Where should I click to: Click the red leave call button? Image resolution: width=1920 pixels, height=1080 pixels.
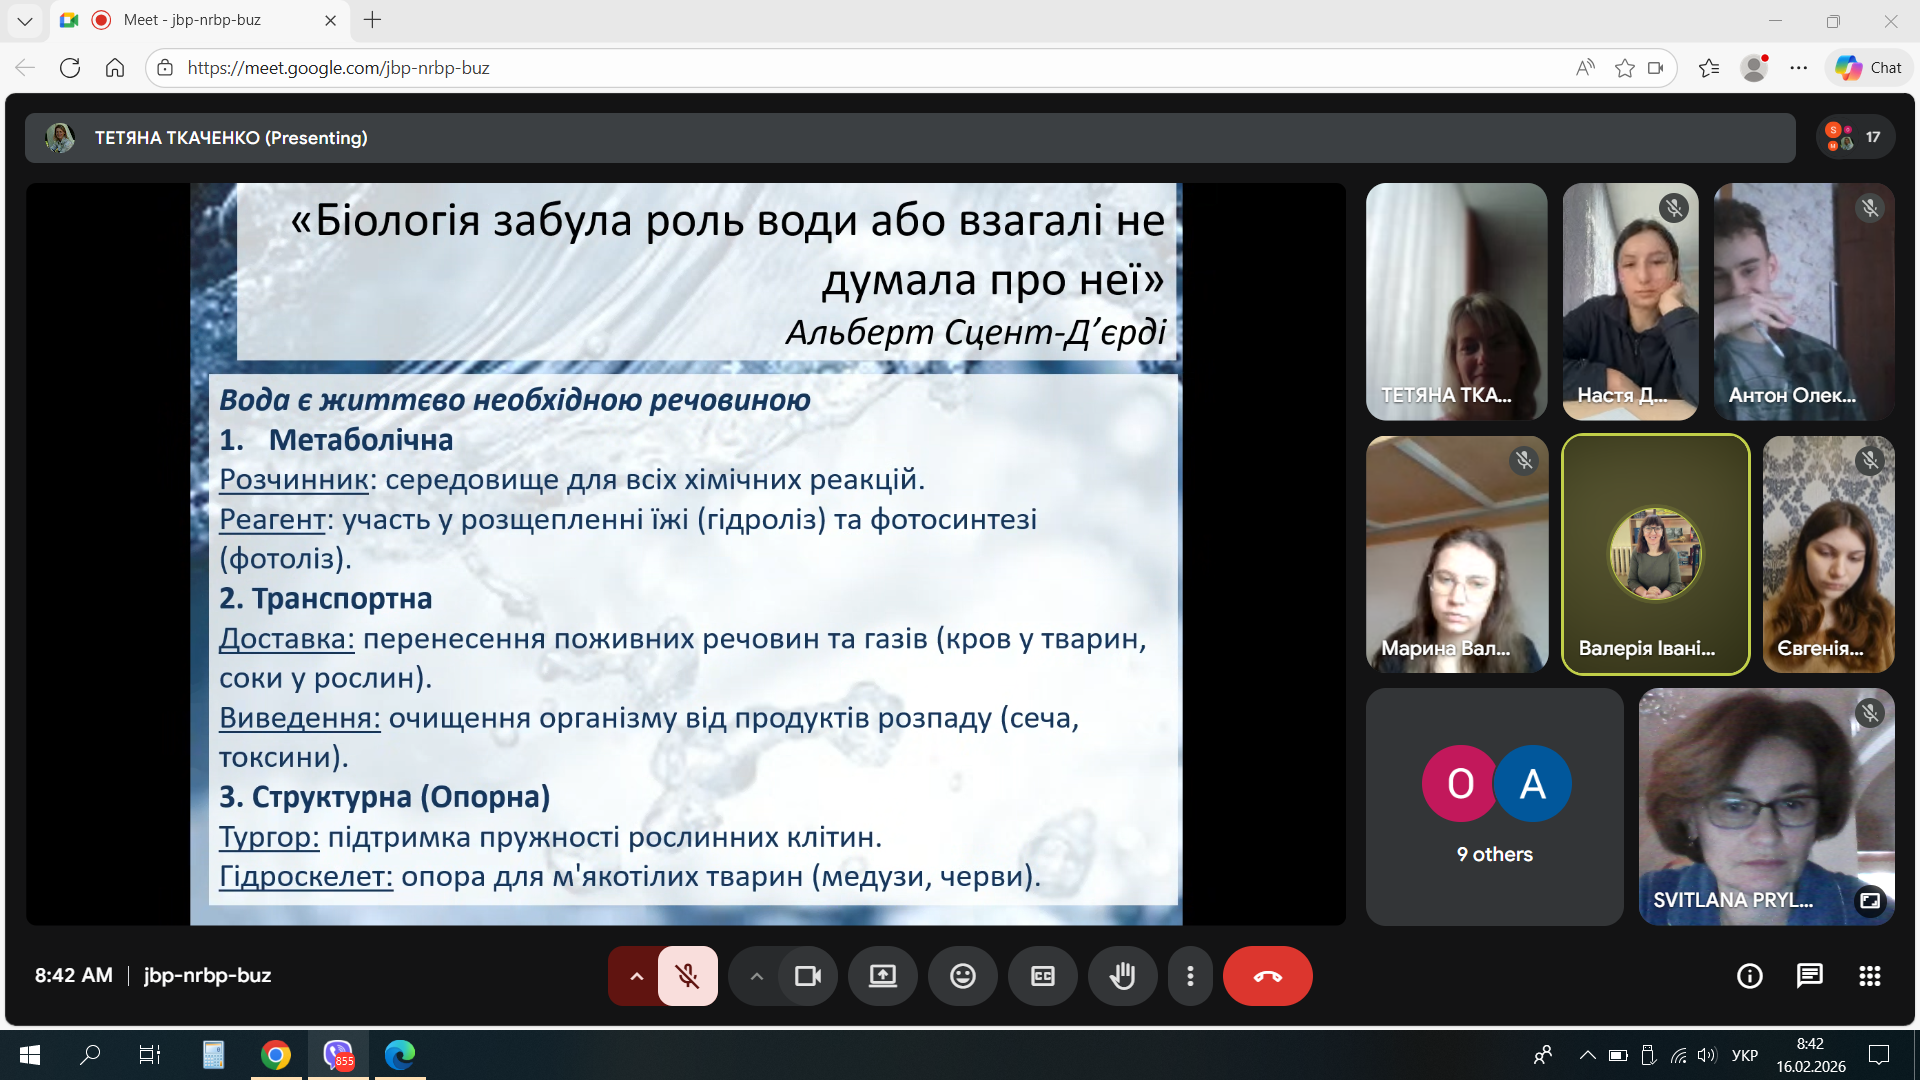click(x=1267, y=976)
